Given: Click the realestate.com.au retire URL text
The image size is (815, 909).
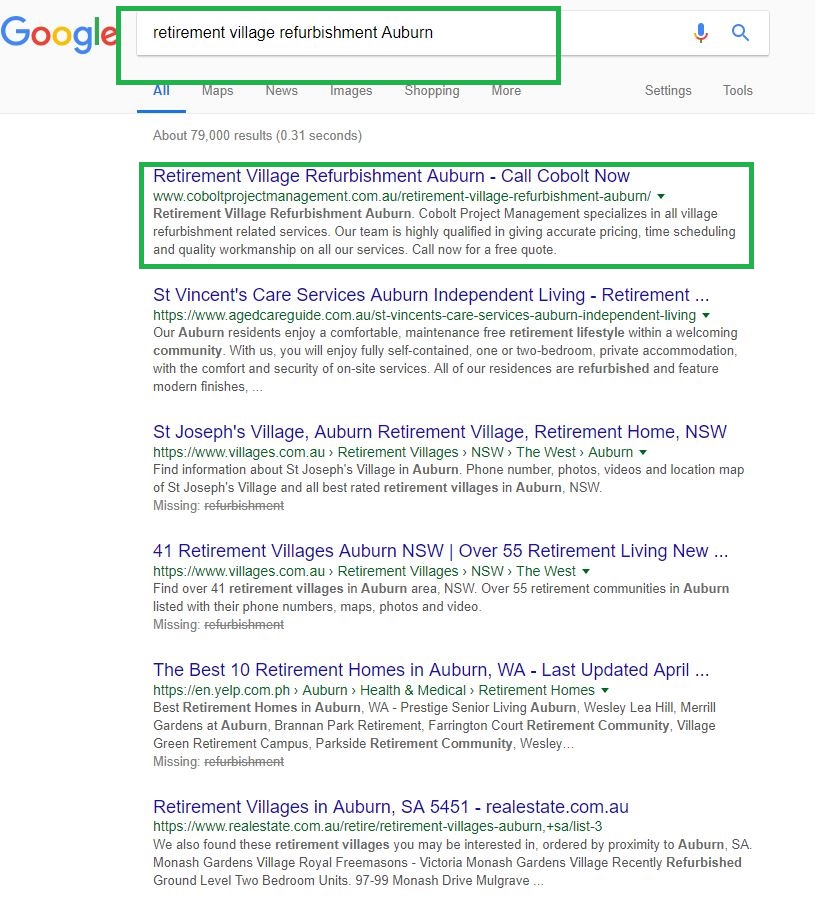Looking at the screenshot, I should coord(377,826).
